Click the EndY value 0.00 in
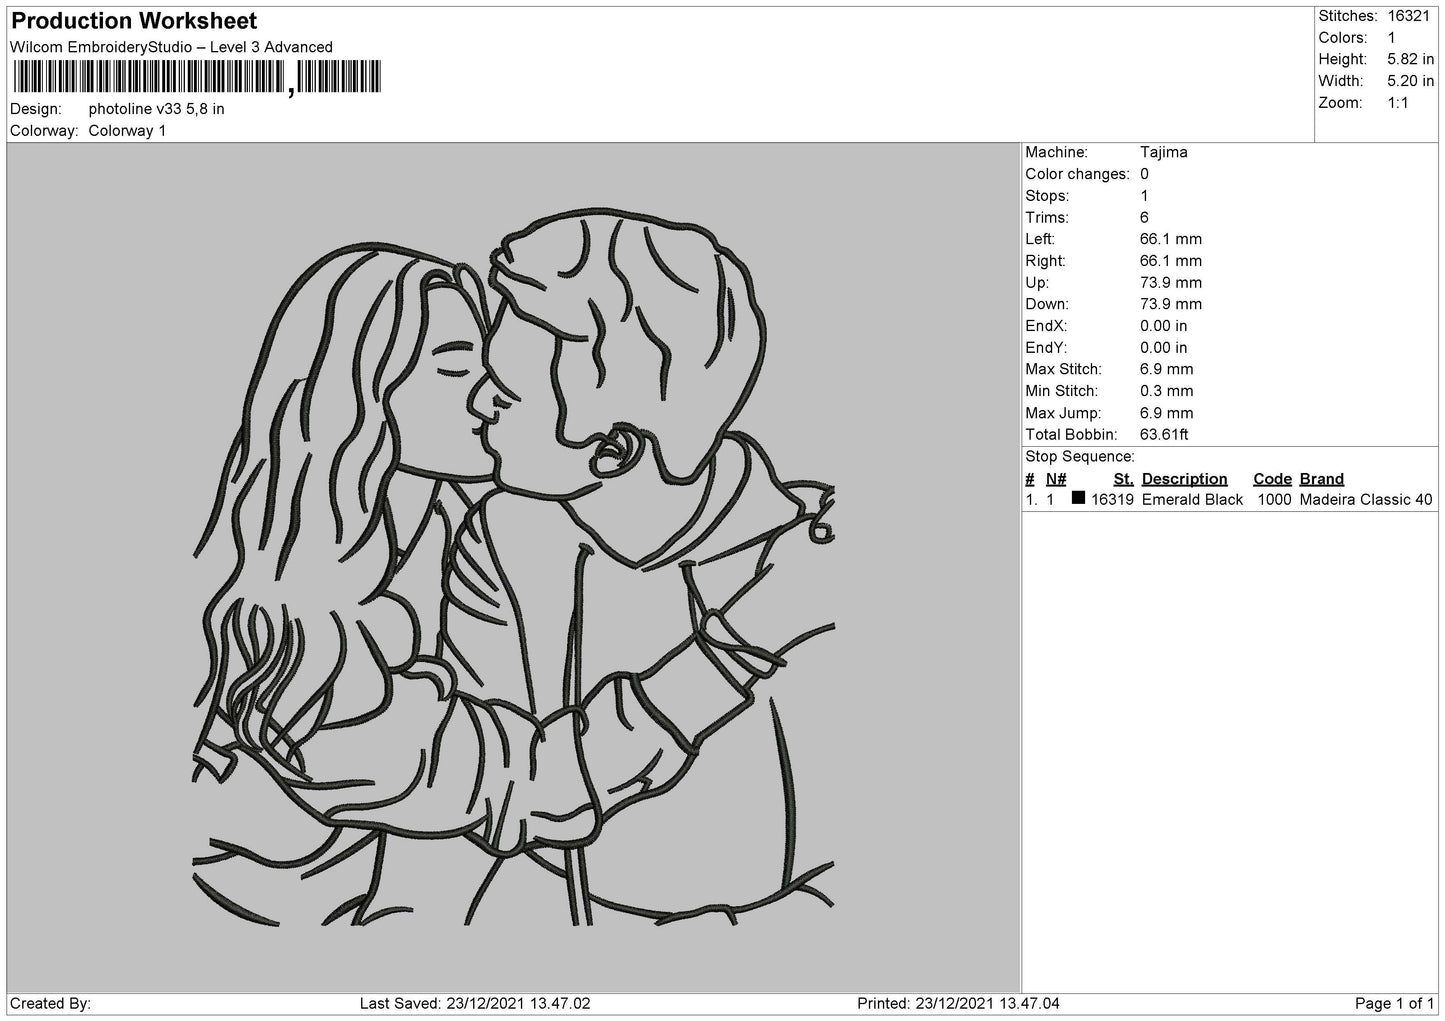 coord(1164,348)
